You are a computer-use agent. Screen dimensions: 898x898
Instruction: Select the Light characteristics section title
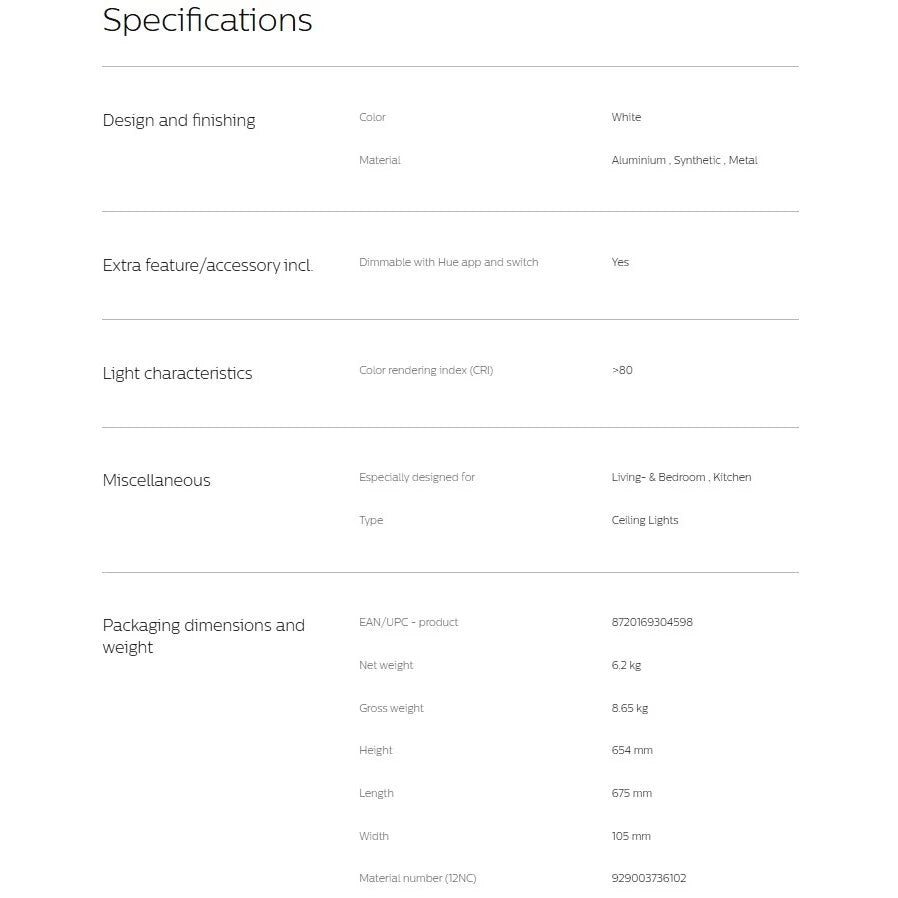pos(177,373)
